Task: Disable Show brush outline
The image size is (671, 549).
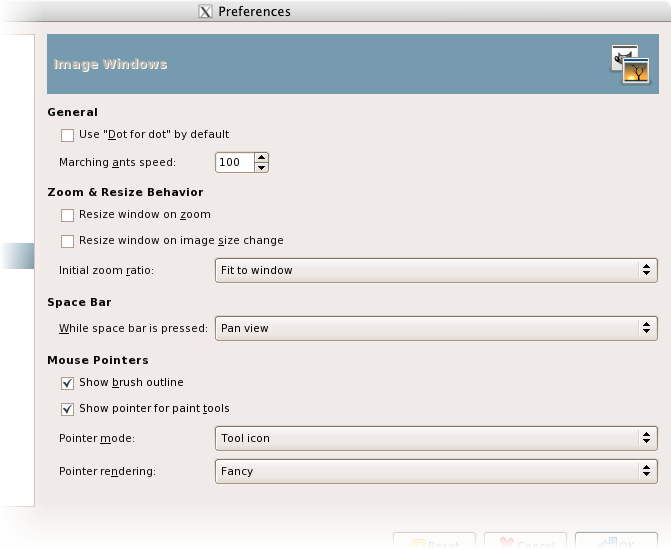Action: pos(67,383)
